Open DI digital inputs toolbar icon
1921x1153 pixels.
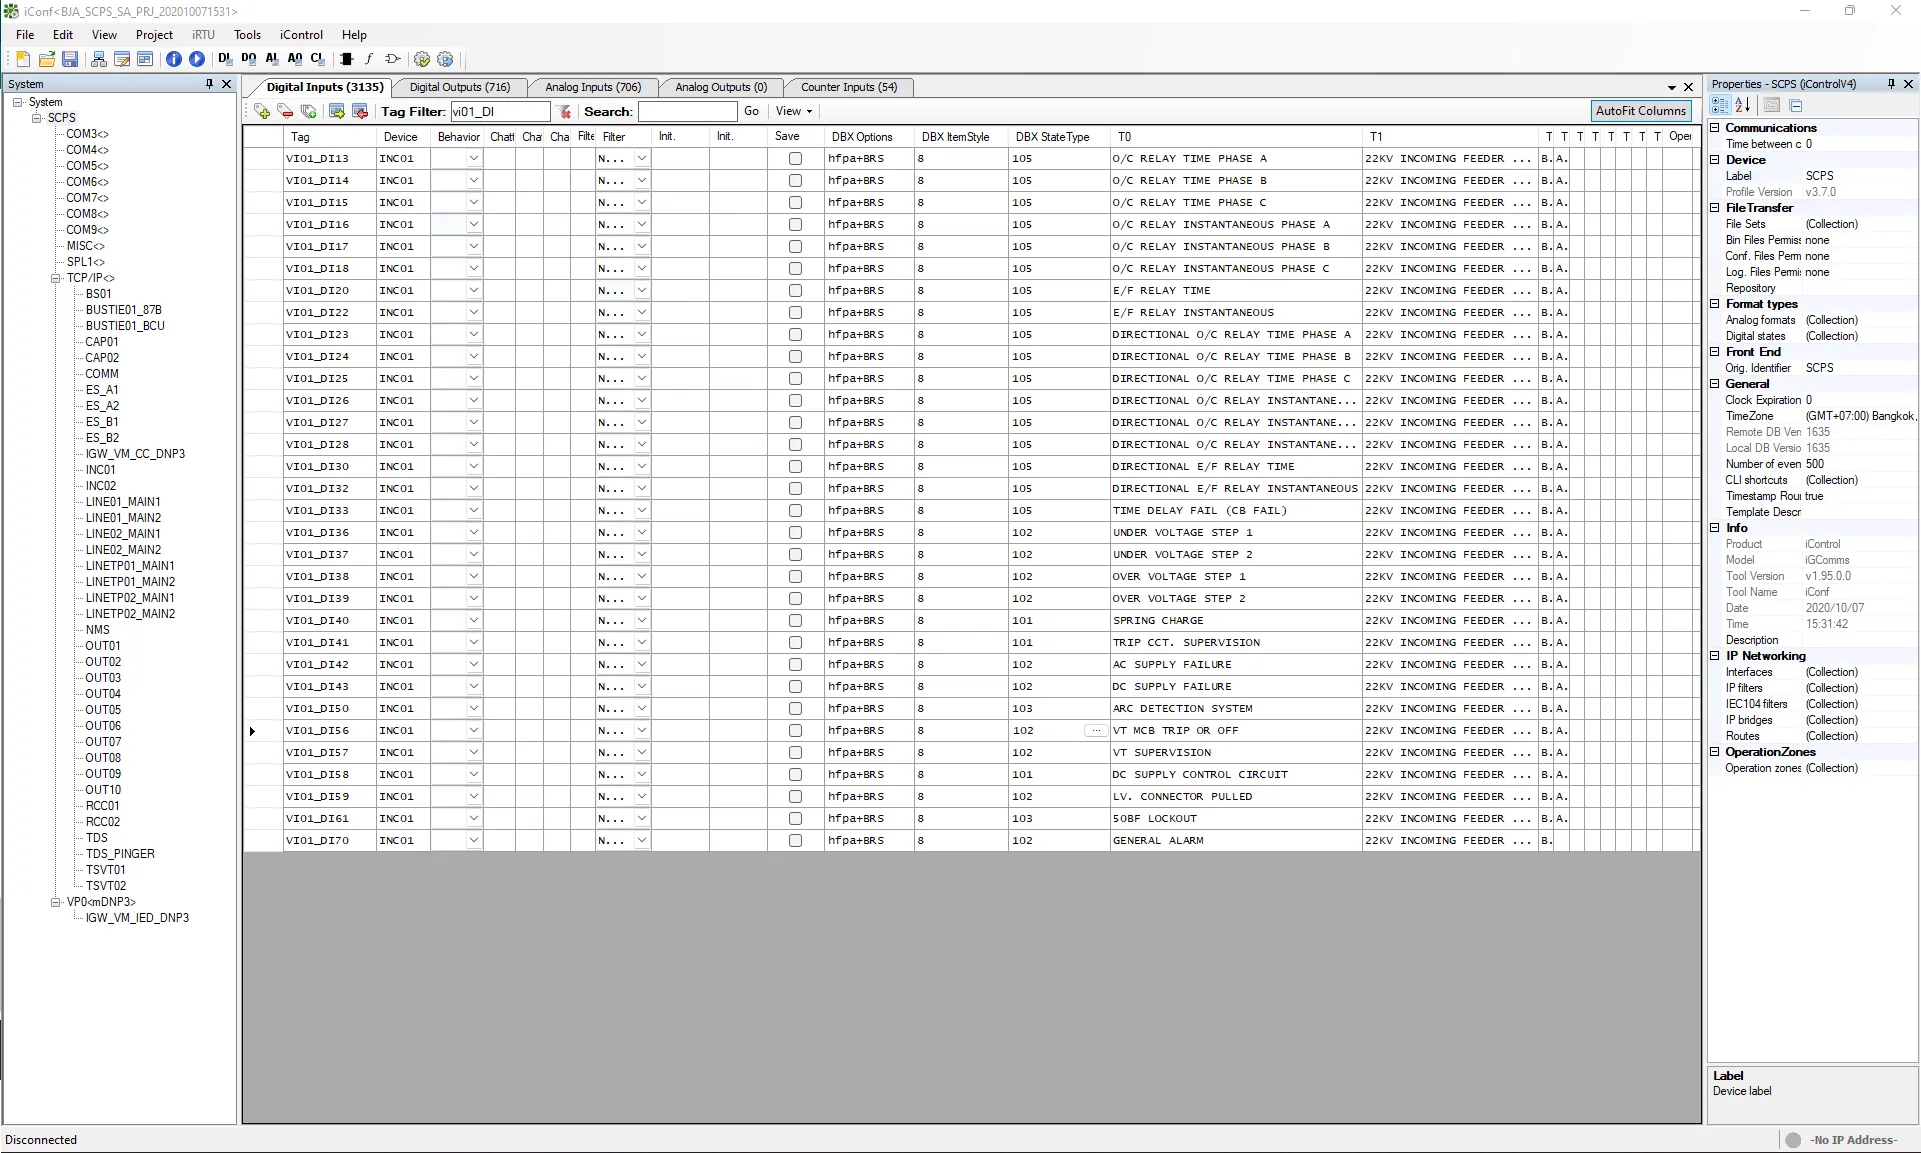tap(225, 59)
